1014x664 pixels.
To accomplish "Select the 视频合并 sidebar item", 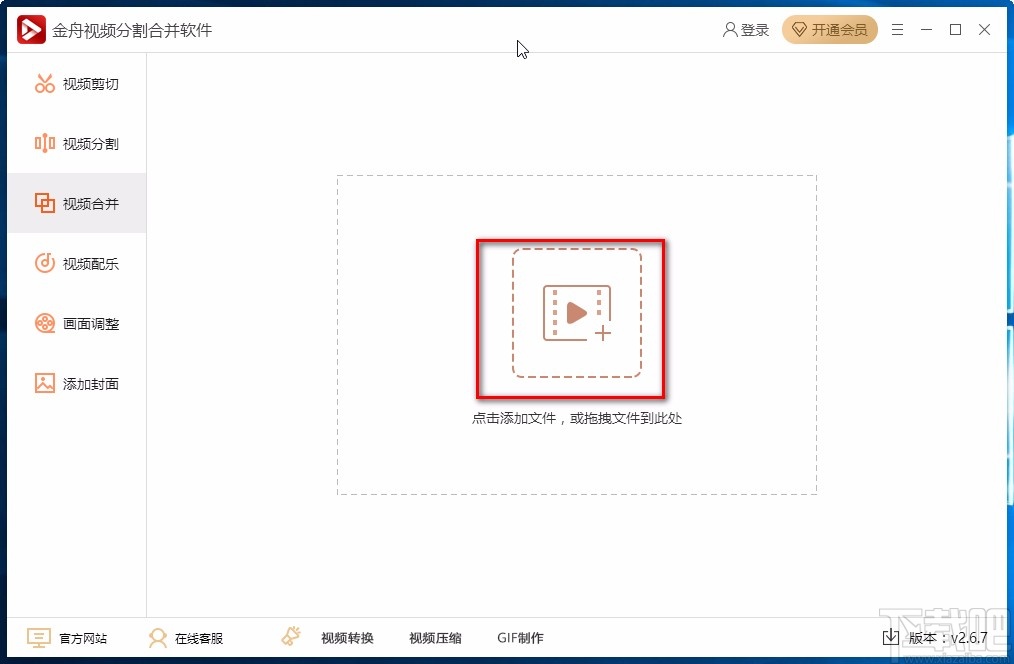I will coord(77,203).
